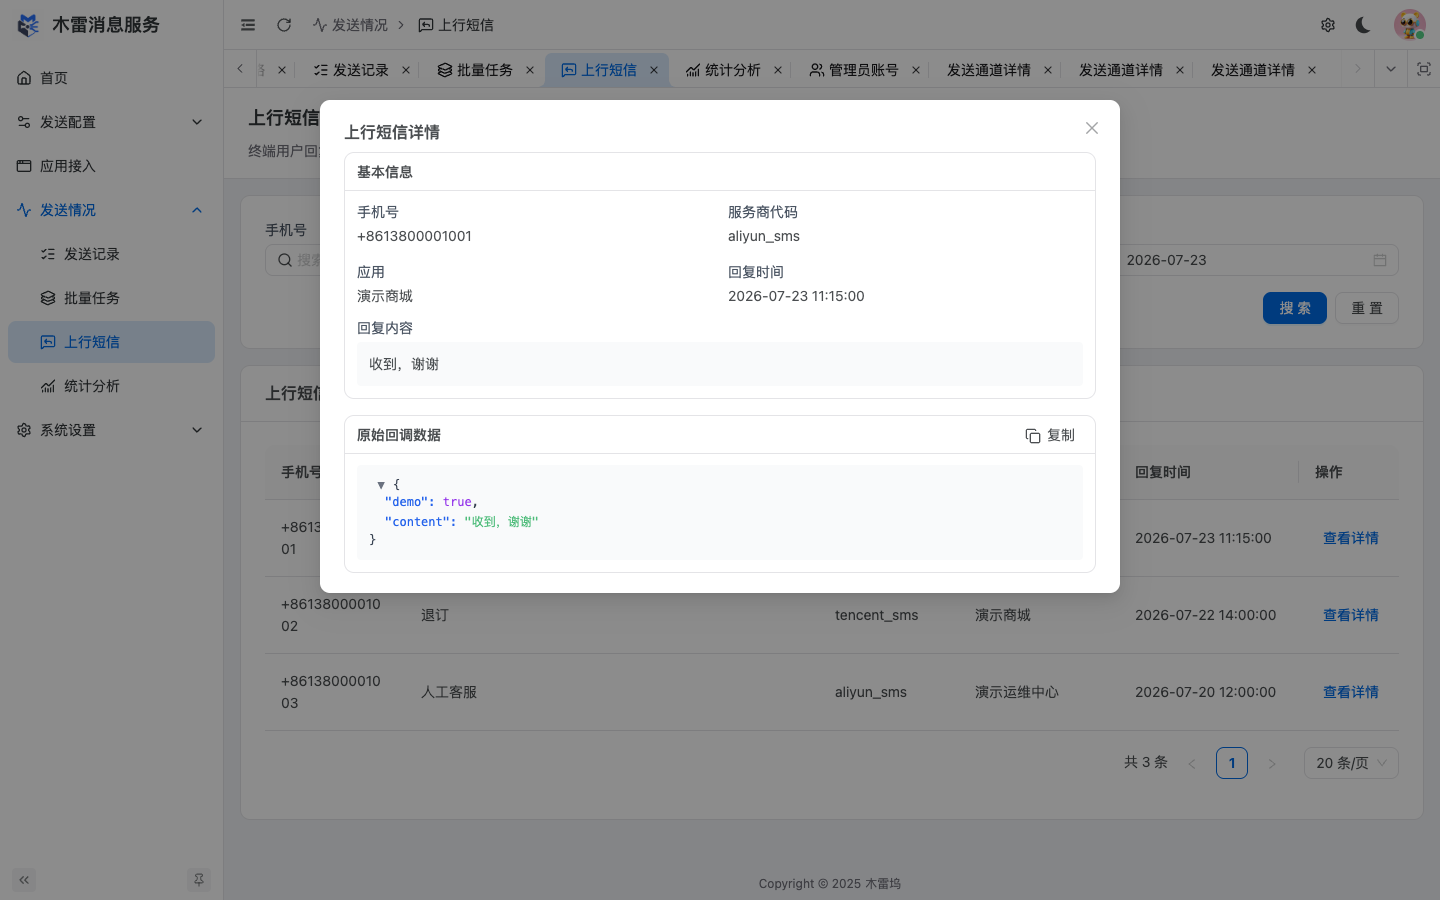The width and height of the screenshot is (1440, 900).
Task: Select pagination page 1
Action: tap(1232, 763)
